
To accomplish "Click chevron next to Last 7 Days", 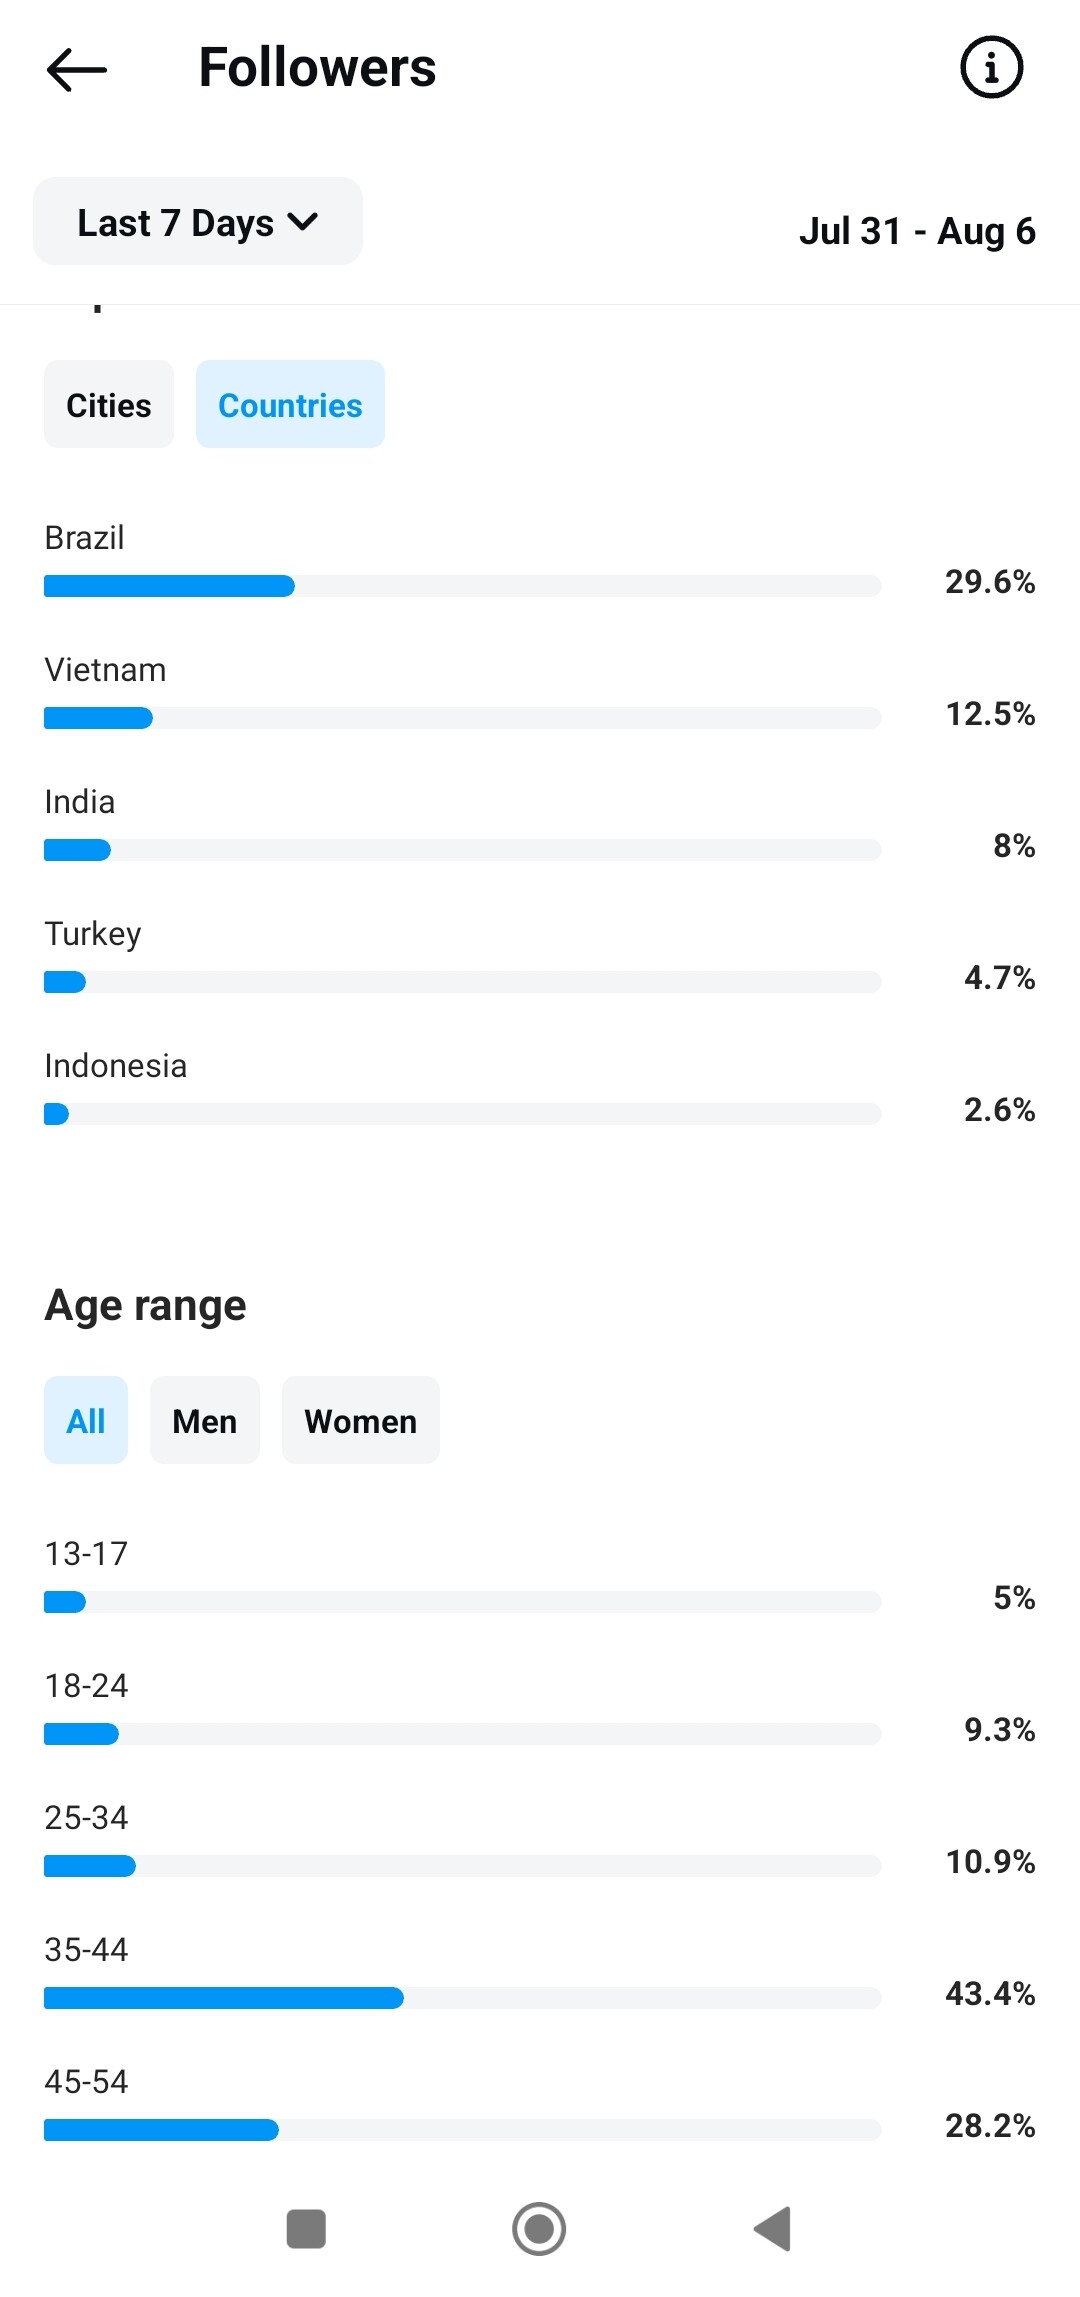I will 302,222.
